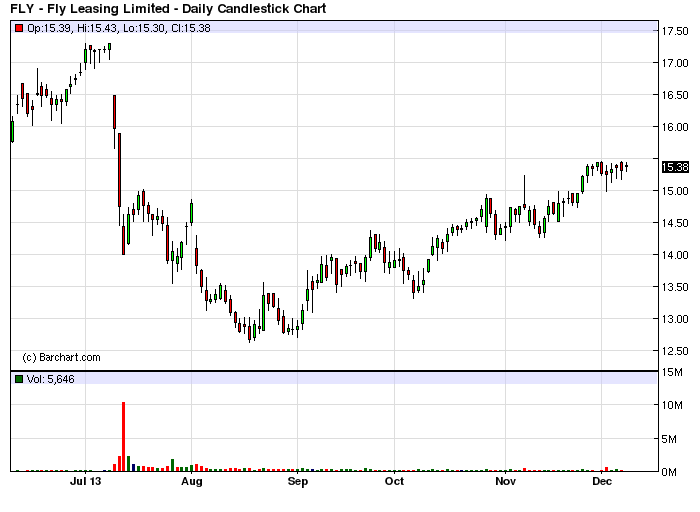Click the 13.00 price axis label

(x=675, y=319)
